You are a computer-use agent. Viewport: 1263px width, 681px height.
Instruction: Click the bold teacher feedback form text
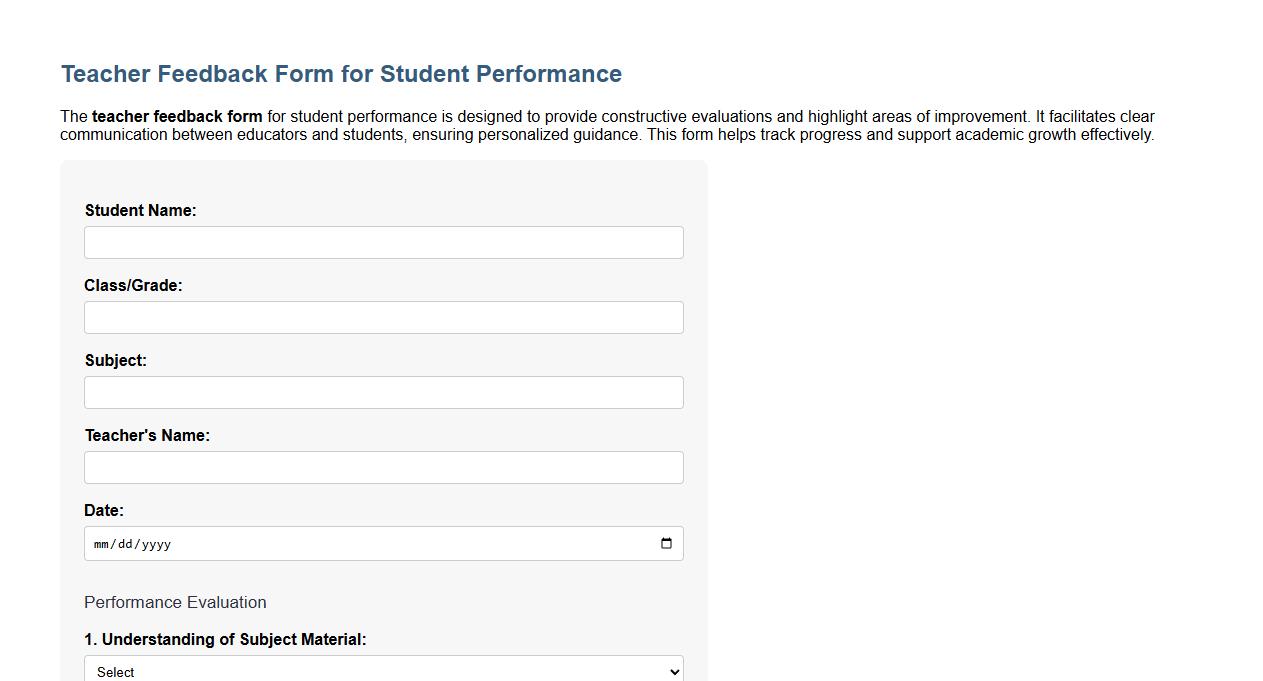[x=176, y=116]
